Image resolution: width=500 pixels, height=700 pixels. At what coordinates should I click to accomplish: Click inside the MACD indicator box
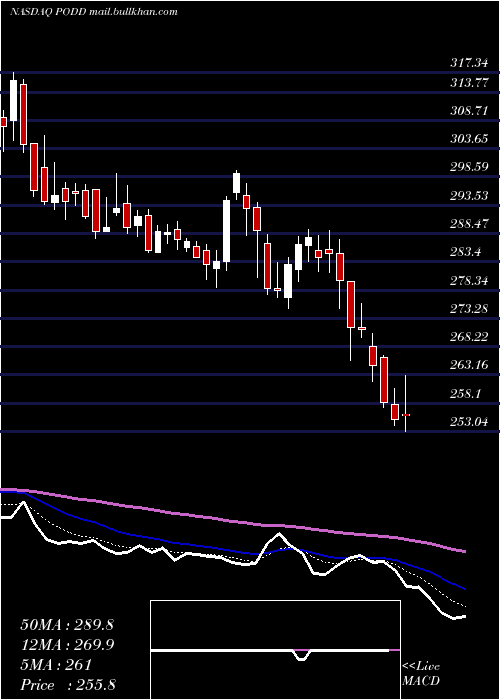pos(275,650)
